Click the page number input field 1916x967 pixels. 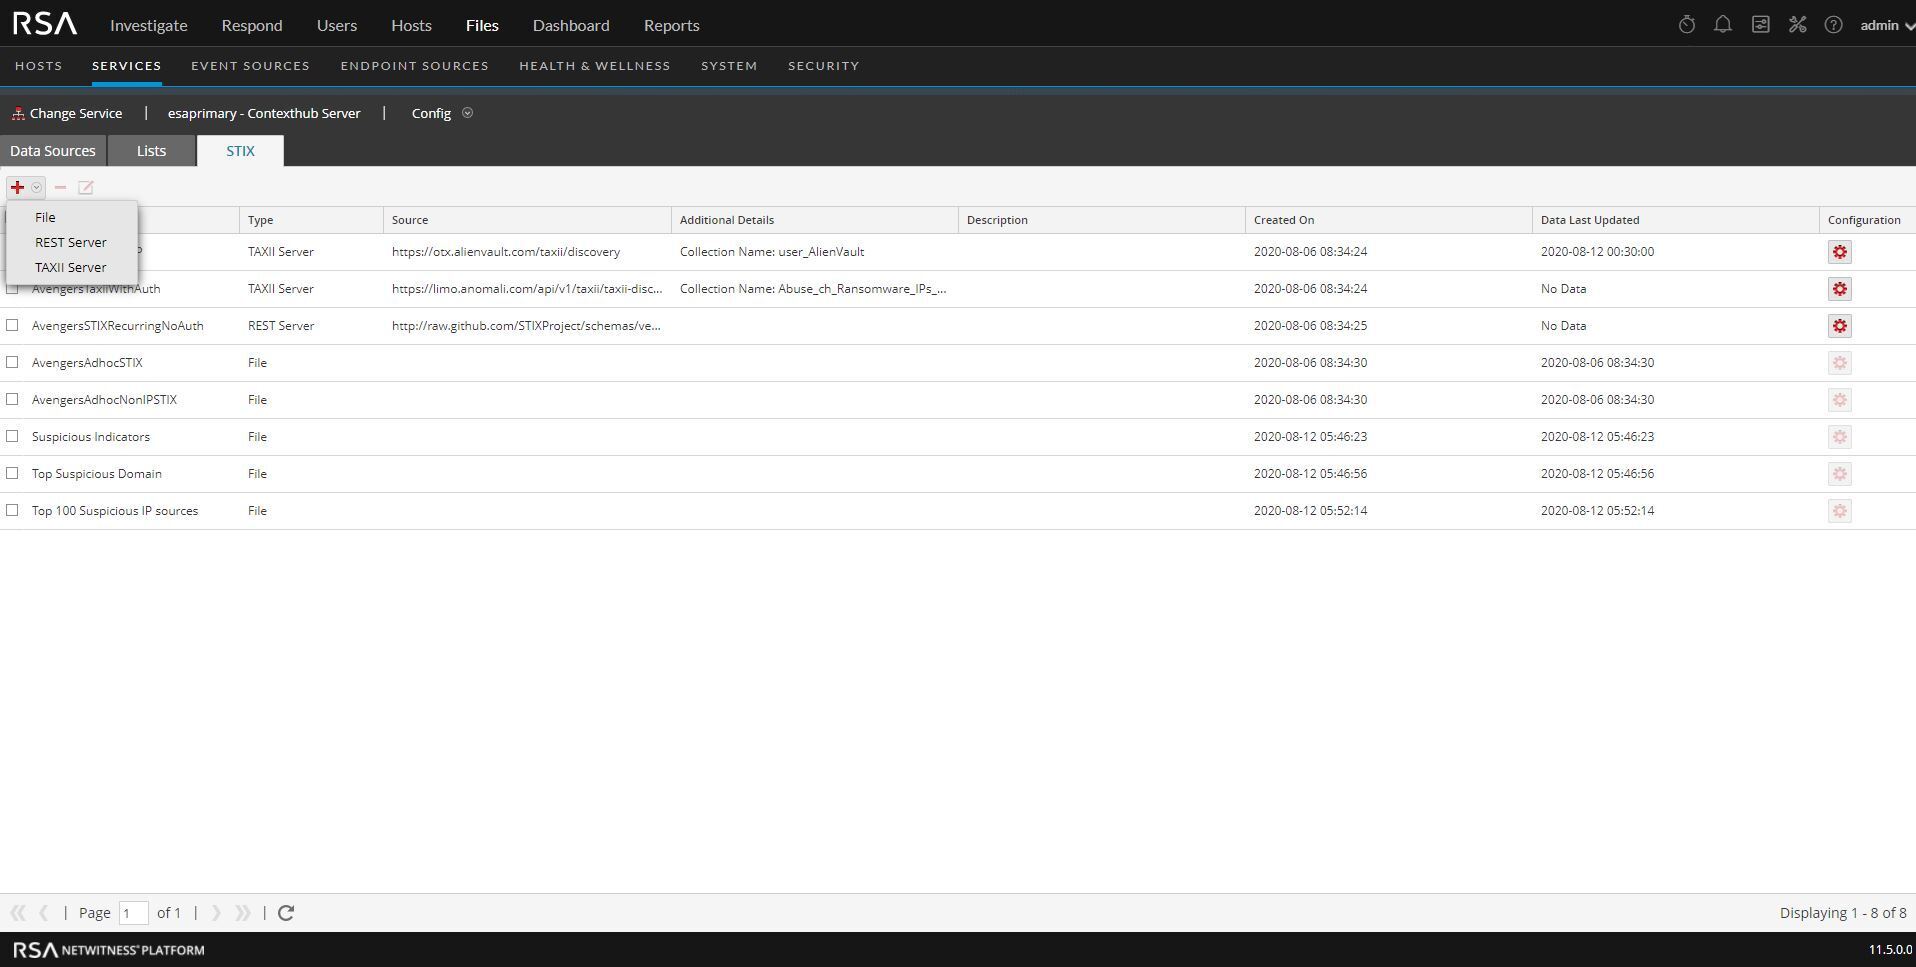pos(133,913)
